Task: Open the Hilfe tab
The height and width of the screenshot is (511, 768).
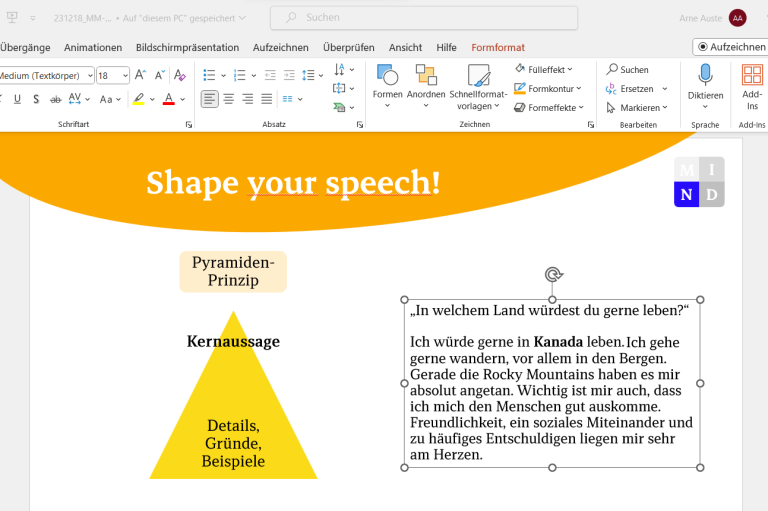Action: [x=446, y=48]
